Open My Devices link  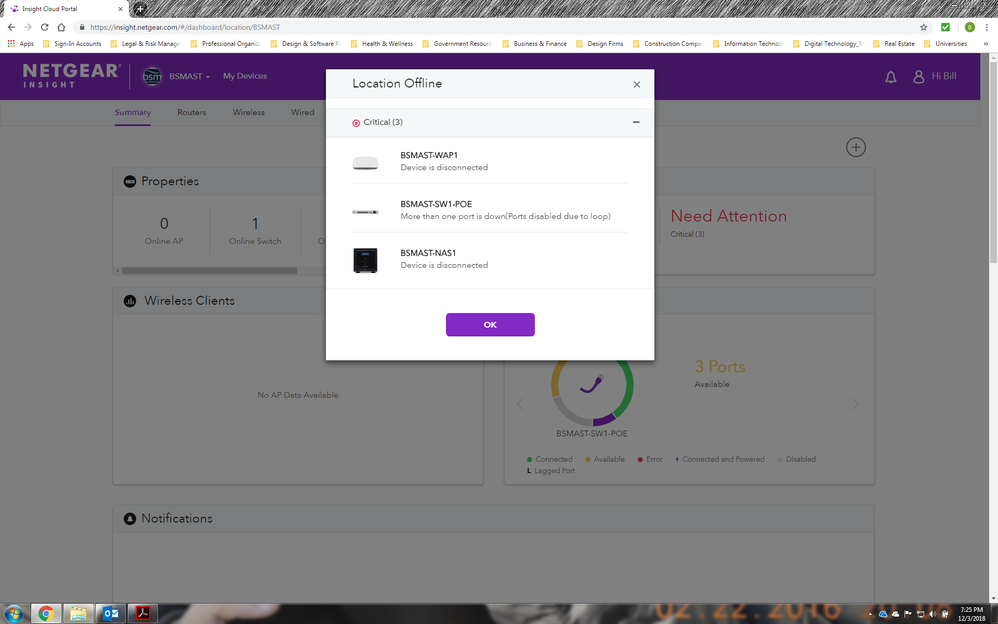point(244,76)
